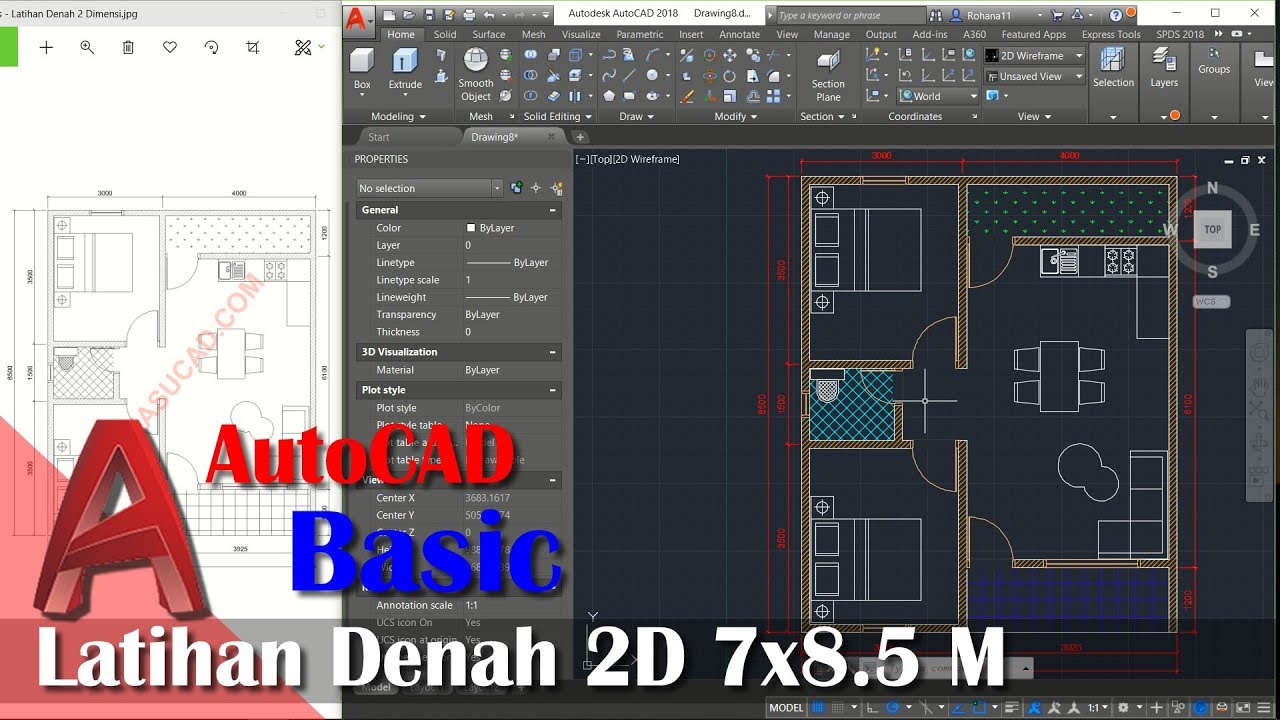
Task: Click the Layer value field
Action: [512, 245]
